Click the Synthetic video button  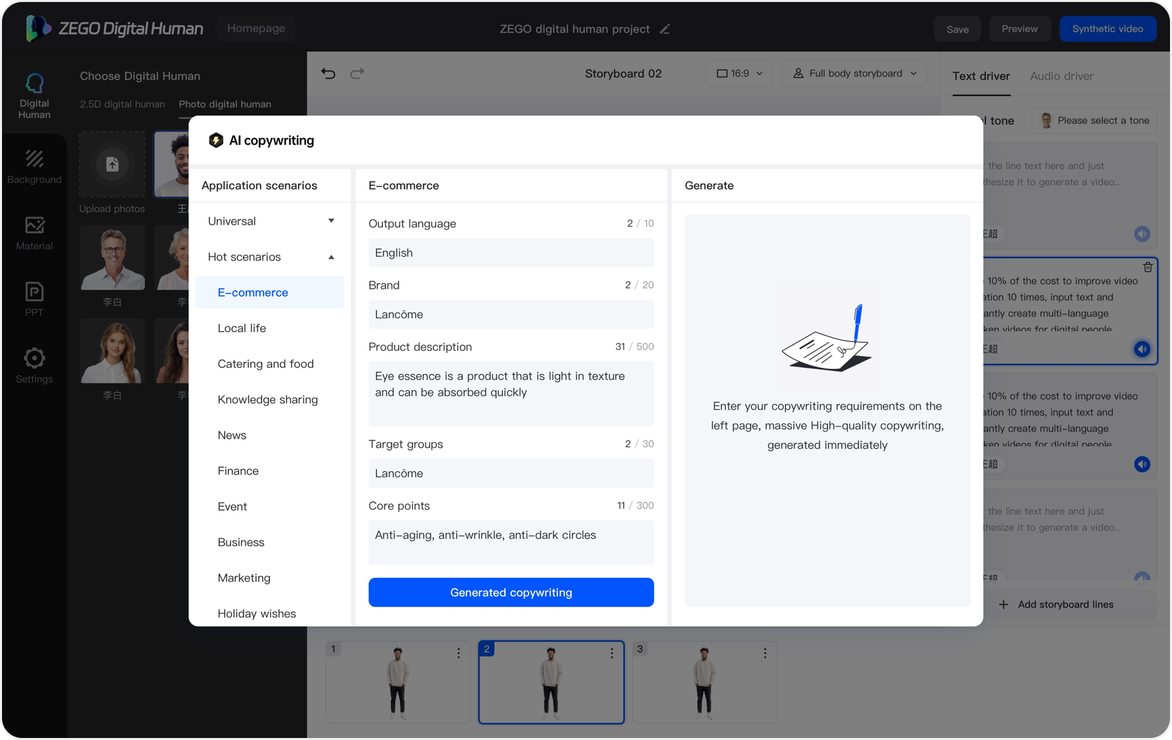[1107, 29]
